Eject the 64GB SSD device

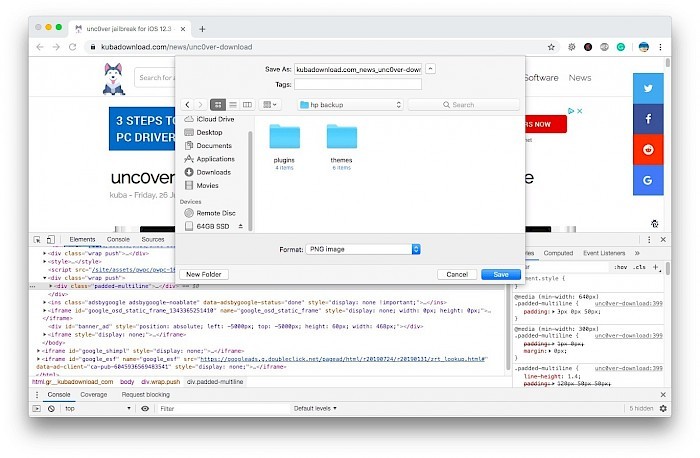[x=241, y=226]
